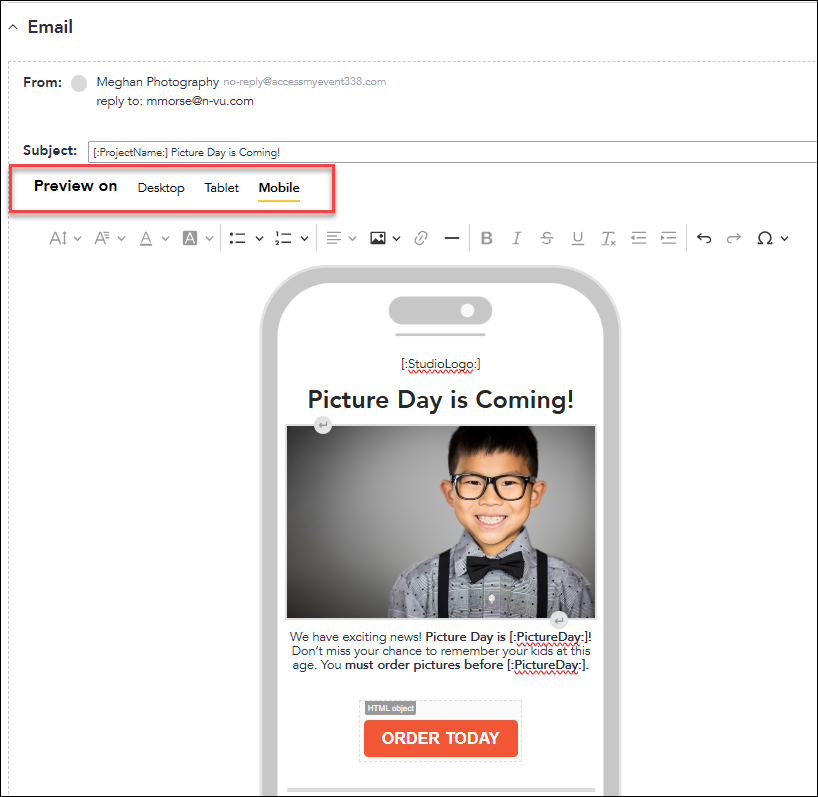Decrease the indent

(x=639, y=238)
